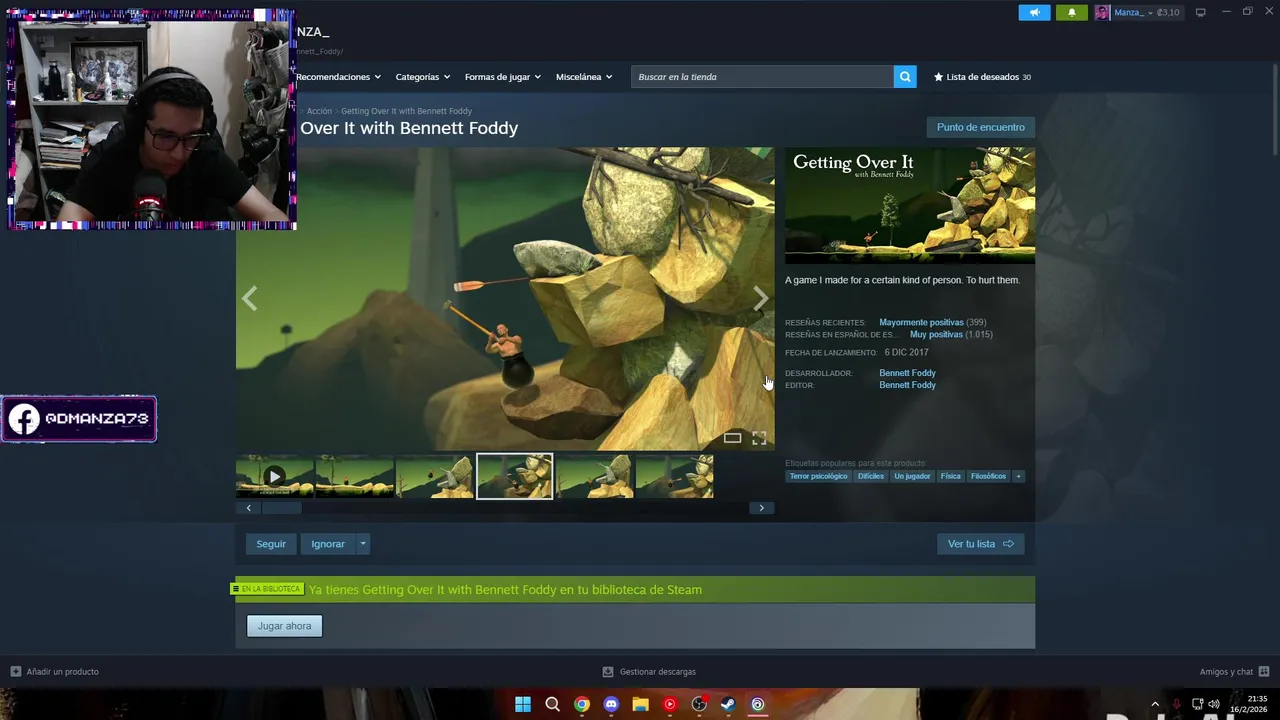
Task: Click the Seguir button
Action: [271, 544]
